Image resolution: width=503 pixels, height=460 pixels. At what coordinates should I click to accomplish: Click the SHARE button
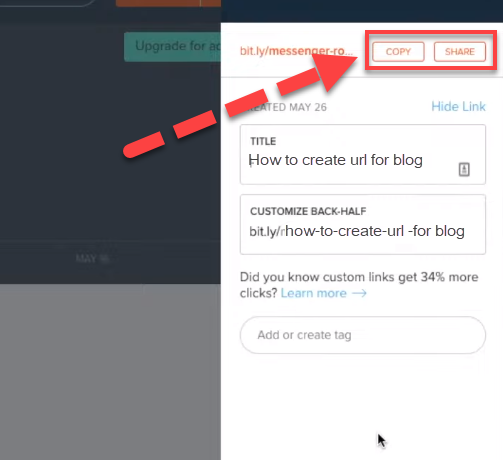460,52
